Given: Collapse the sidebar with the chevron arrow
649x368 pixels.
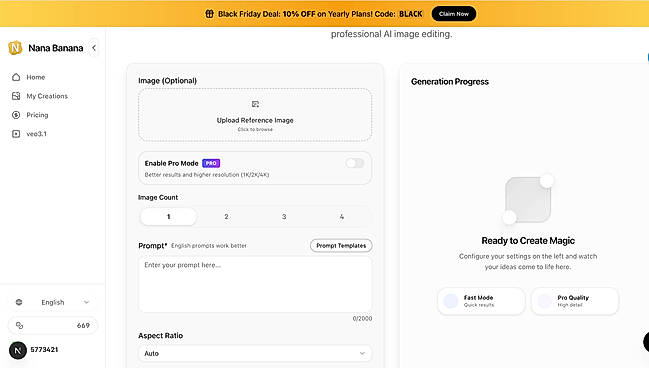Looking at the screenshot, I should point(94,48).
